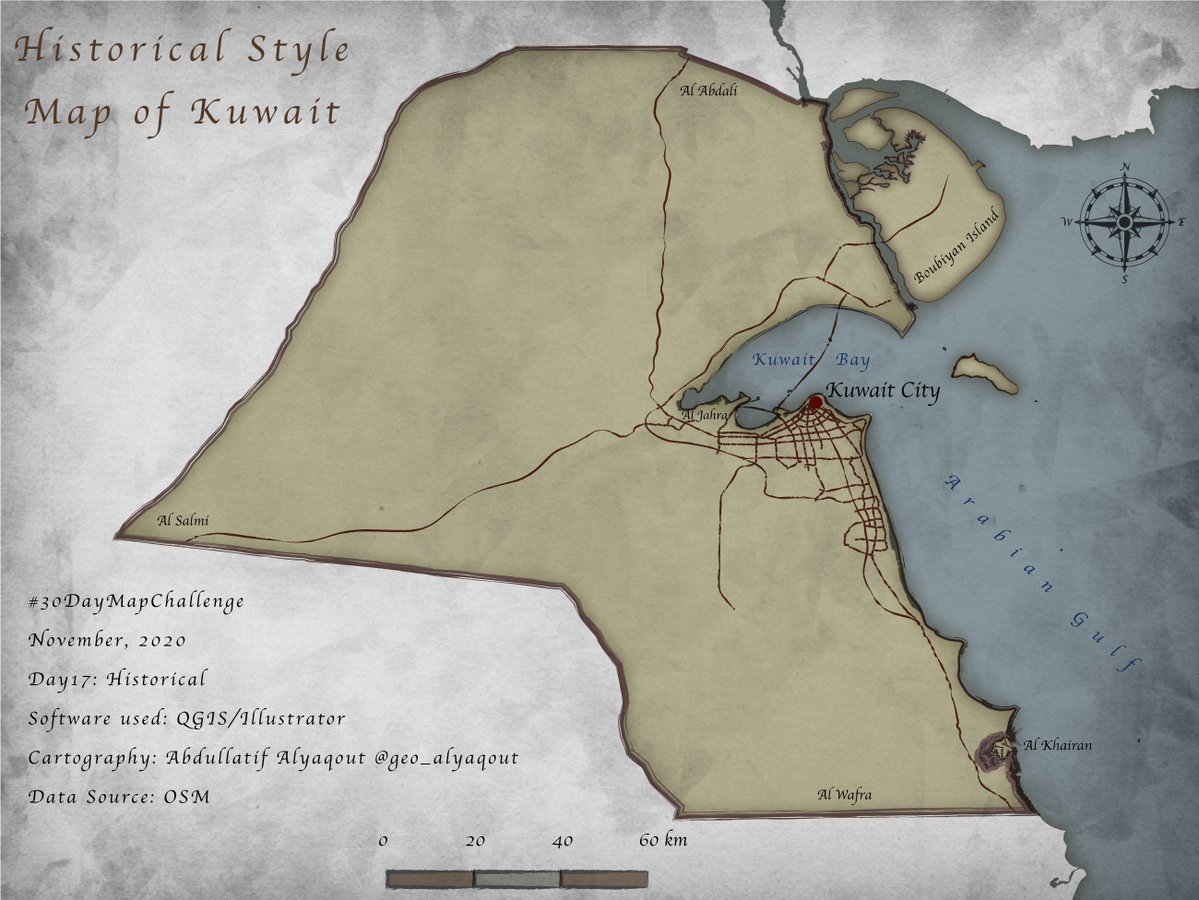1199x900 pixels.
Task: Select the Software used: QGIS/Illustrator line
Action: pos(187,719)
